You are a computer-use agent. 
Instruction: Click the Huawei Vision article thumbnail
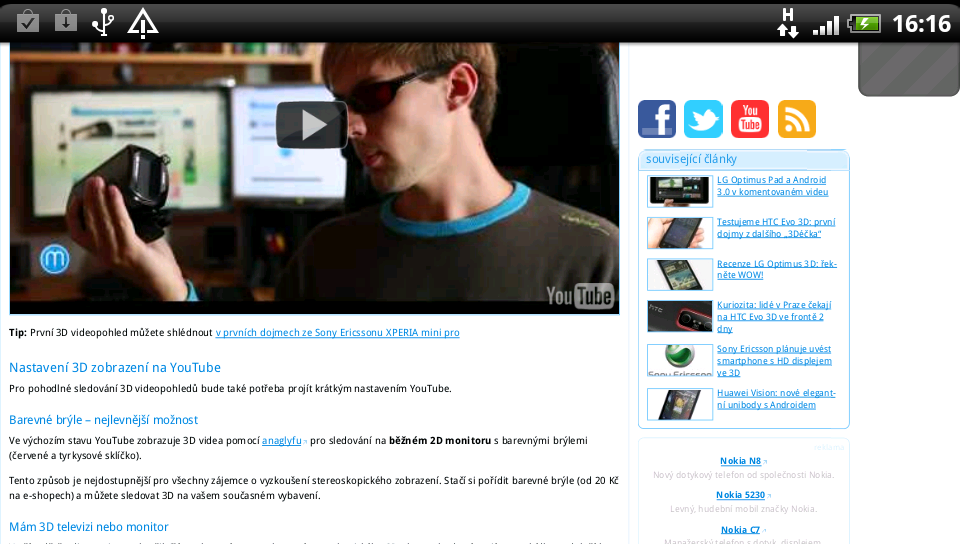click(x=679, y=404)
